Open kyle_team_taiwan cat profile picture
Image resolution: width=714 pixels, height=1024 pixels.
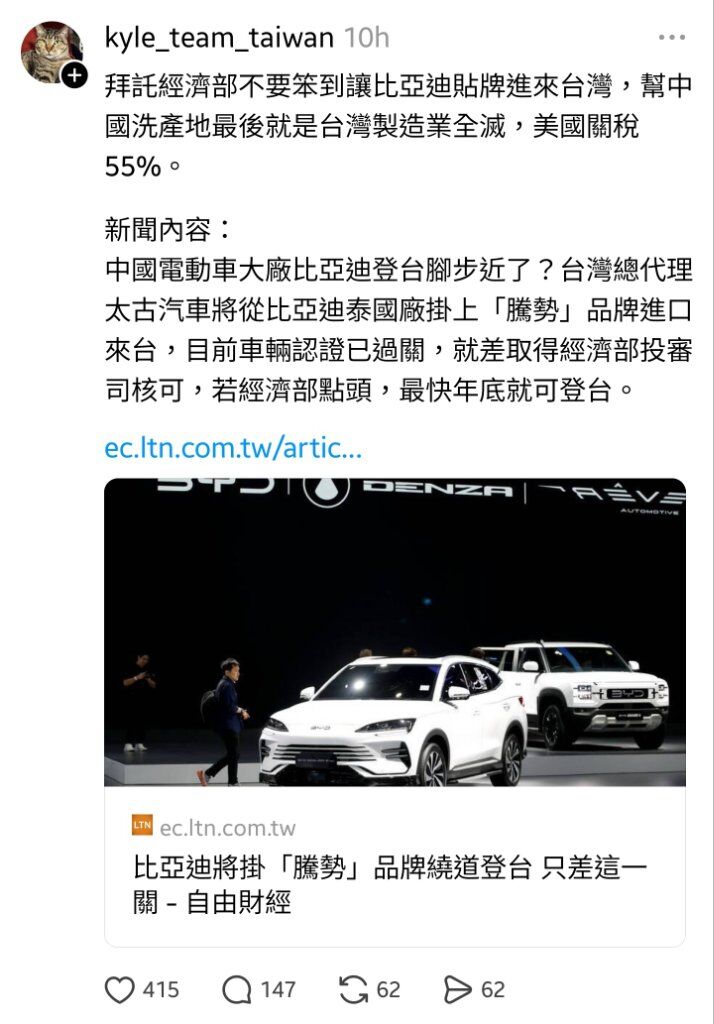(x=52, y=52)
